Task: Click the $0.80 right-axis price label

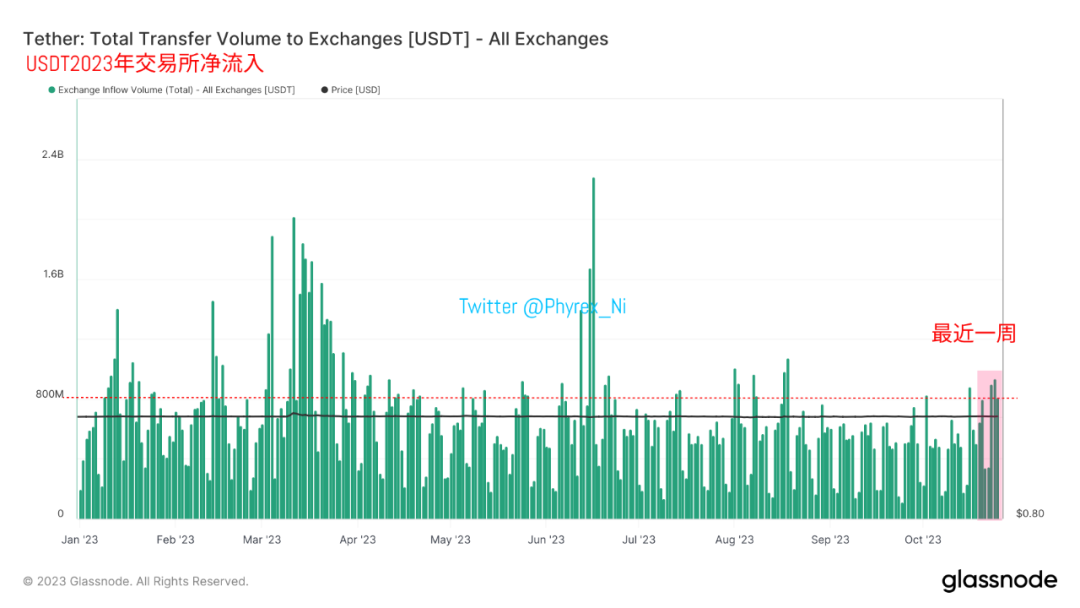Action: (x=1030, y=514)
